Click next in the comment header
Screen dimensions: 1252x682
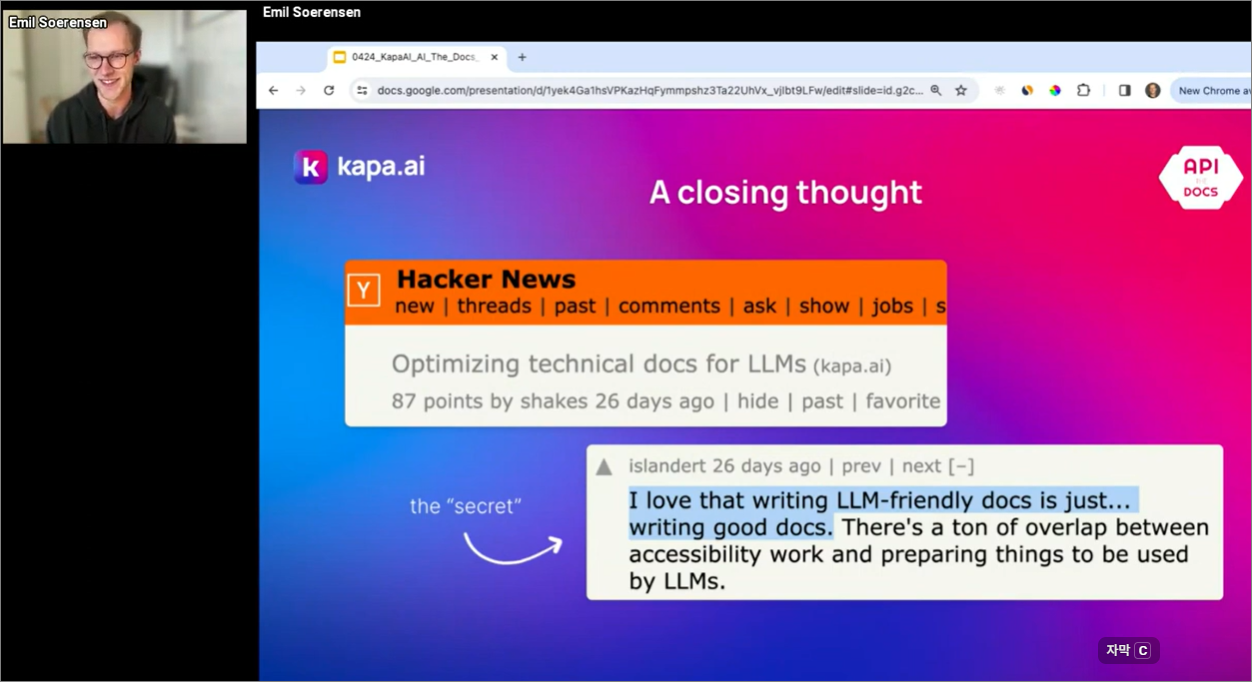pos(921,467)
